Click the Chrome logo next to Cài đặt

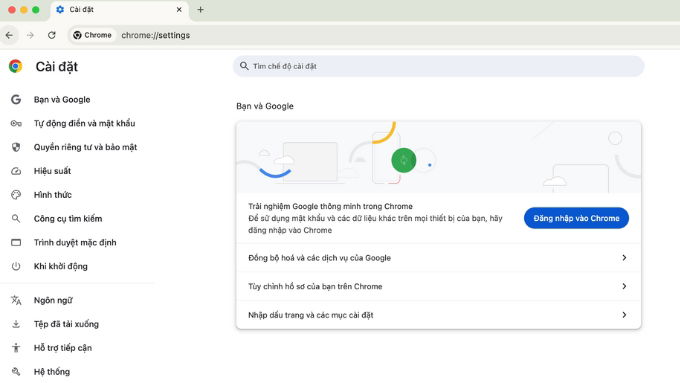[16, 66]
